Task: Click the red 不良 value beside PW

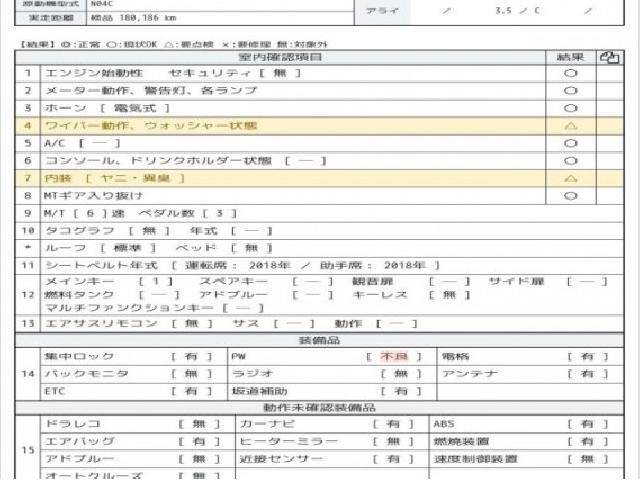Action: [394, 356]
